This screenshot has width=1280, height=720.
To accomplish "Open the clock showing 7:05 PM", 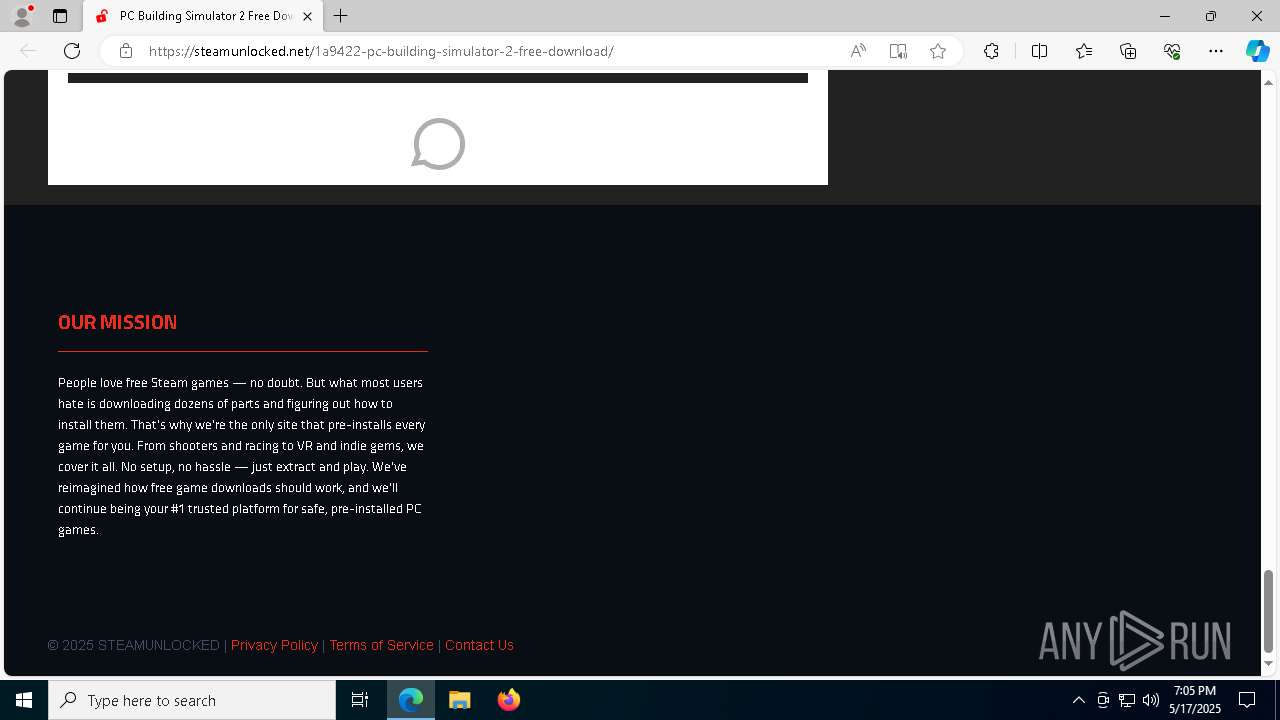I will pyautogui.click(x=1195, y=700).
